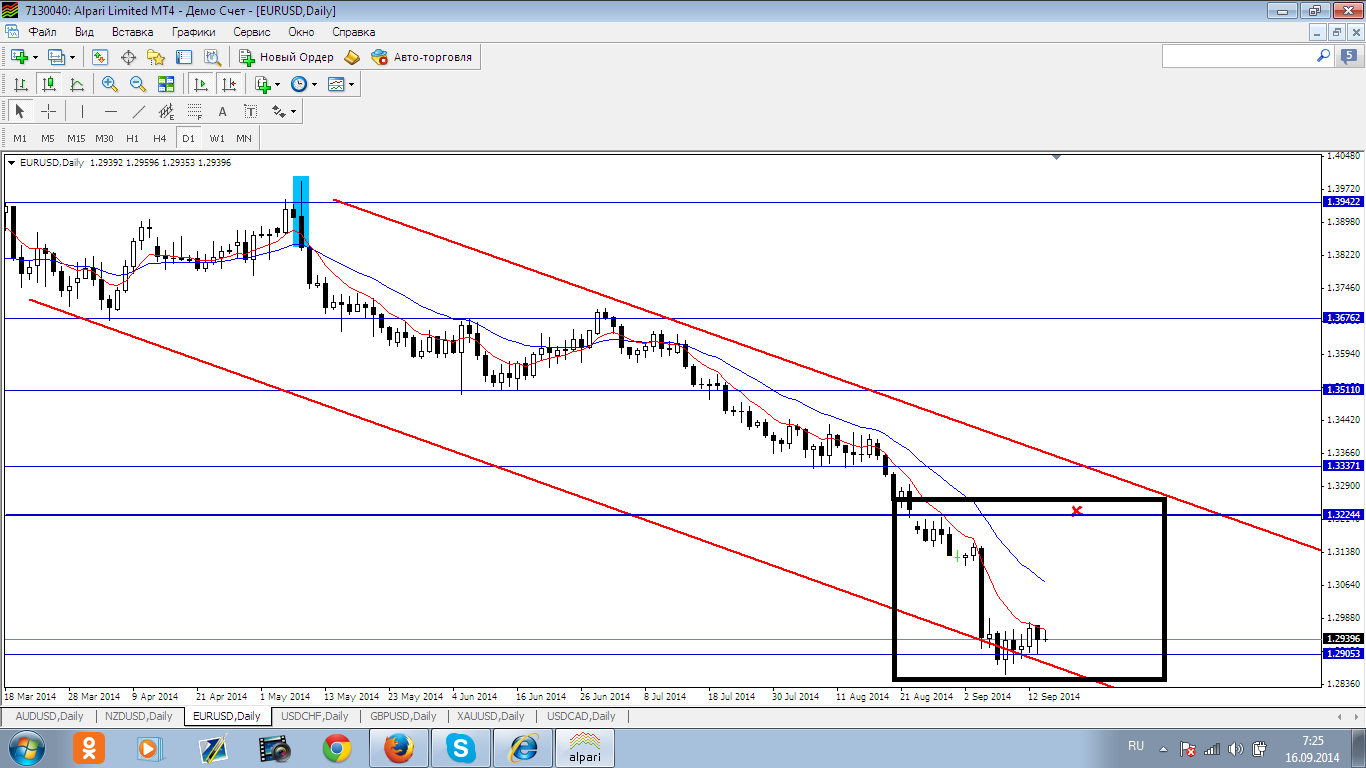Set timeframe to W1
Screen dimensions: 1366x768
pos(217,138)
